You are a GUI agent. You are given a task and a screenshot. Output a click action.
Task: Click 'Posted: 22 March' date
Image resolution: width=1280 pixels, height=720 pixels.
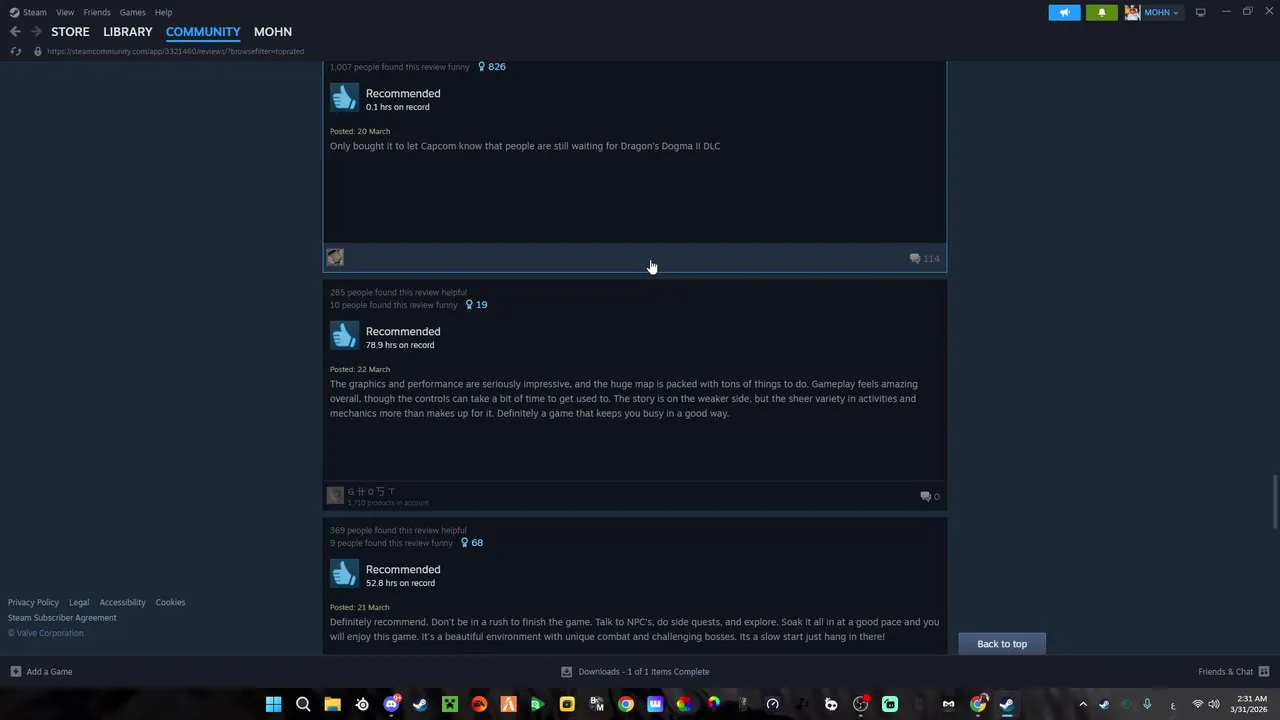360,369
